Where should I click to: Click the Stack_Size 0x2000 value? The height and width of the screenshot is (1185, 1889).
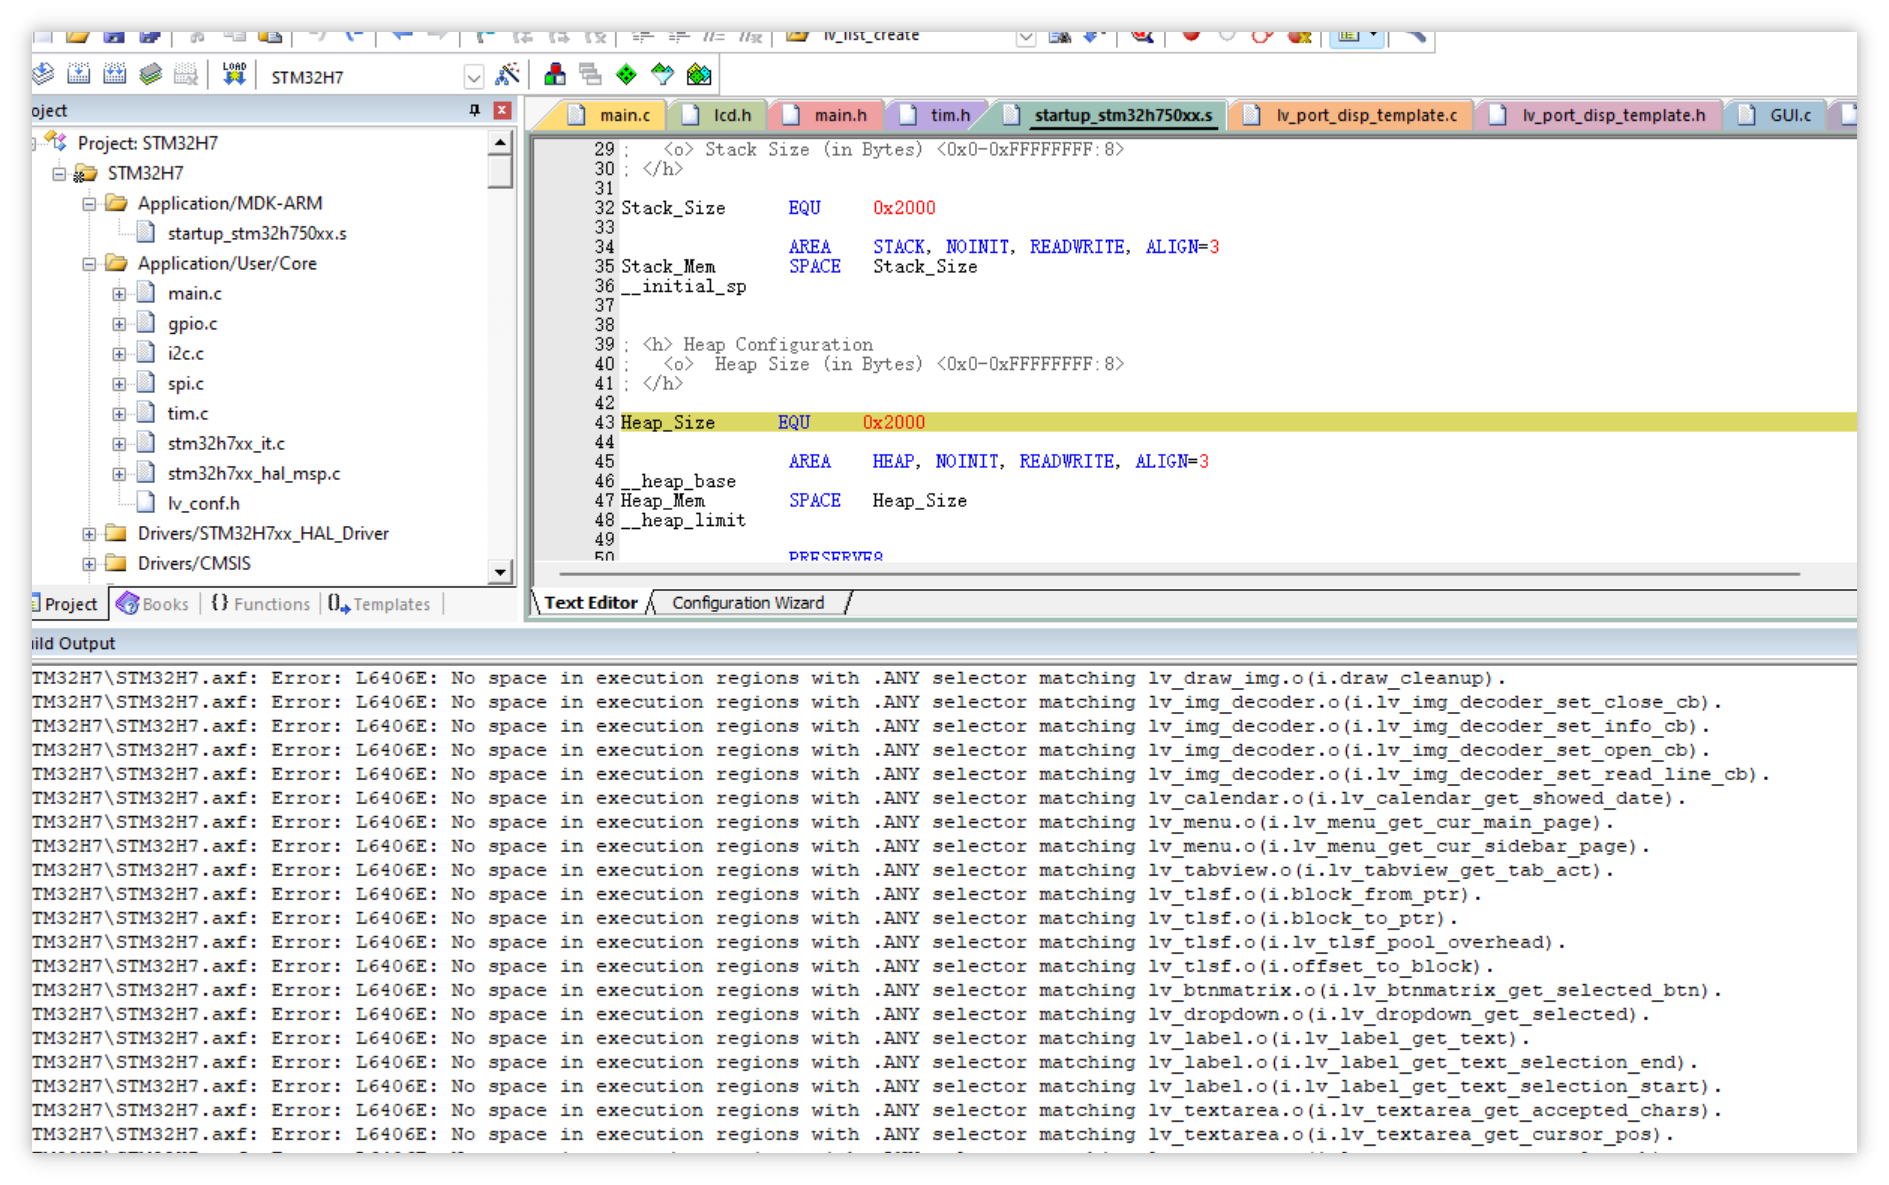coord(904,208)
